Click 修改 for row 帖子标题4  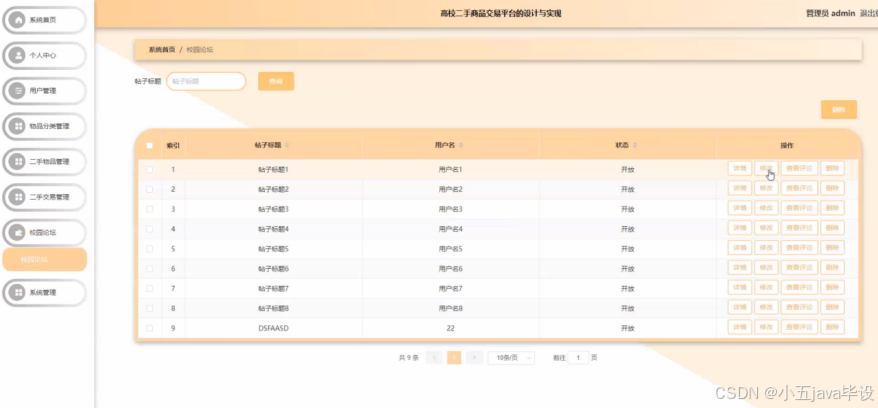[x=766, y=228]
